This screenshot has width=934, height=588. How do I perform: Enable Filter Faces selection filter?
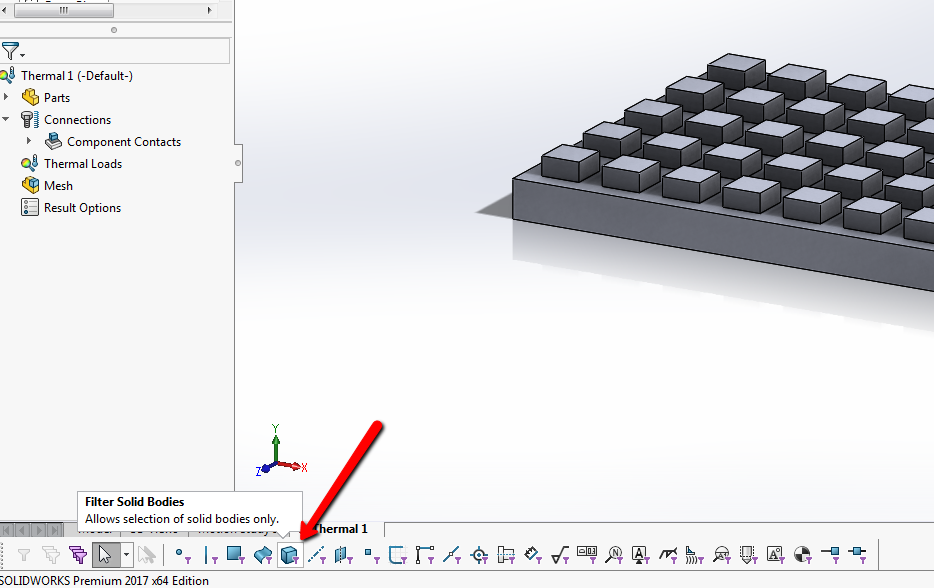[236, 555]
